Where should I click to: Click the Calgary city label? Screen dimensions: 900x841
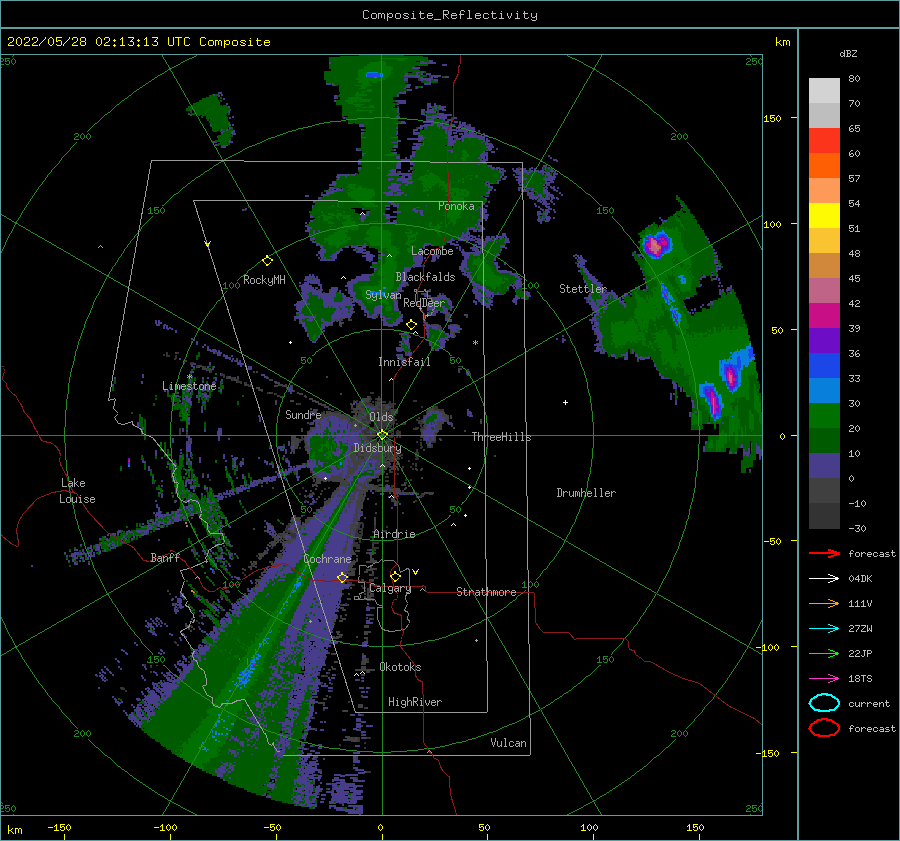coord(390,588)
